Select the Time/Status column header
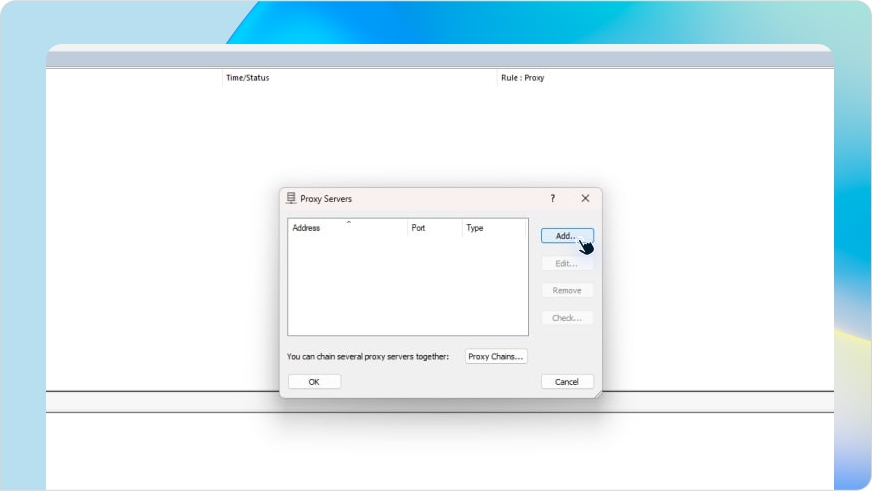The width and height of the screenshot is (872, 491). coord(248,78)
